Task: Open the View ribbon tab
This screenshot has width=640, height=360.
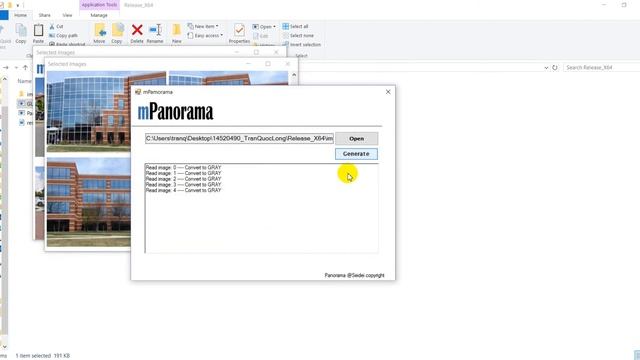Action: click(67, 15)
